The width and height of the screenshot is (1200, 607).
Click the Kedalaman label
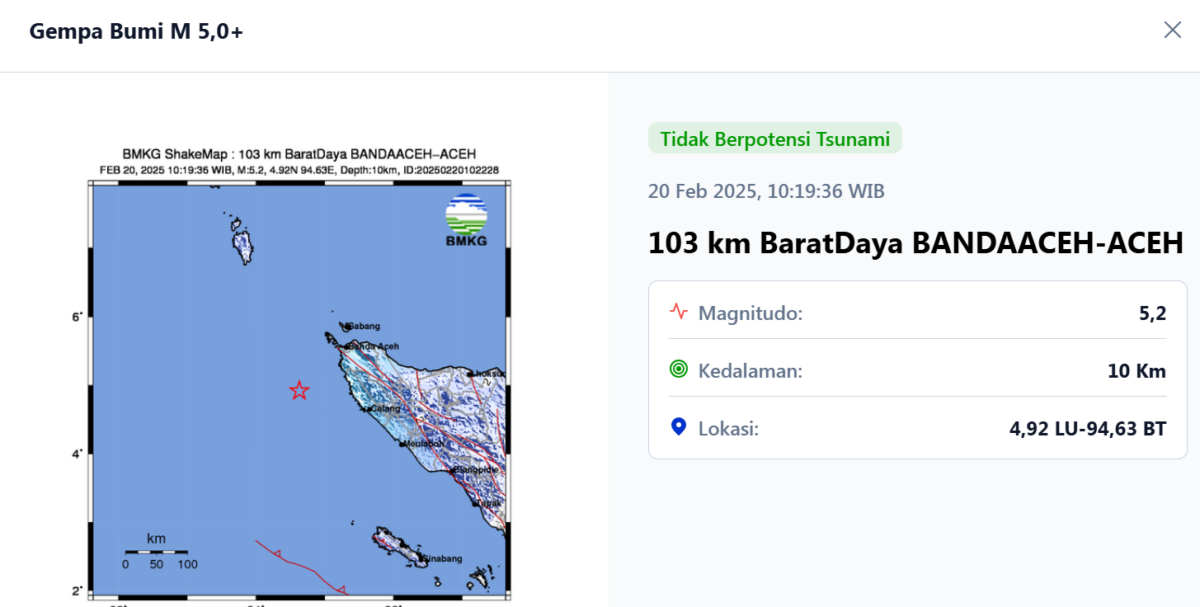click(750, 371)
